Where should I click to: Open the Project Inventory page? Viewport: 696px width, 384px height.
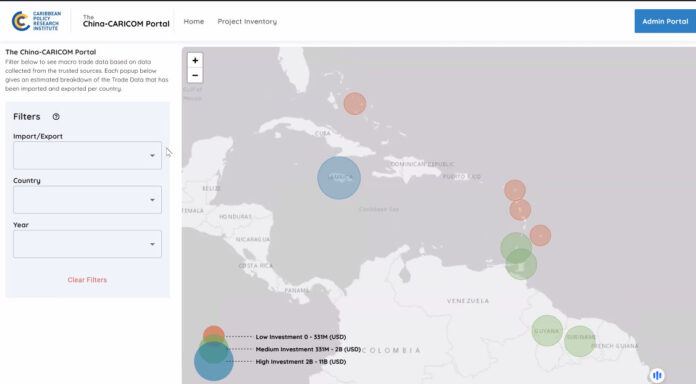[x=247, y=21]
